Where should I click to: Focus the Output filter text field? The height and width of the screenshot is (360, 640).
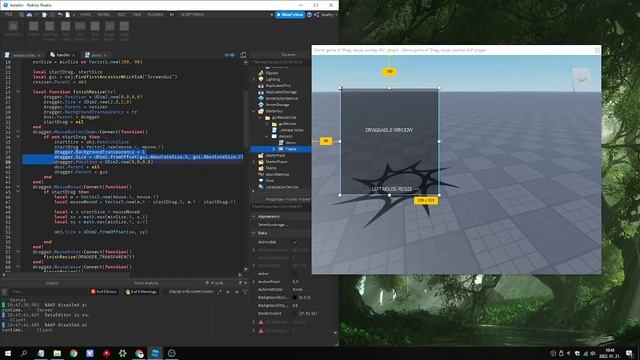coord(48,292)
